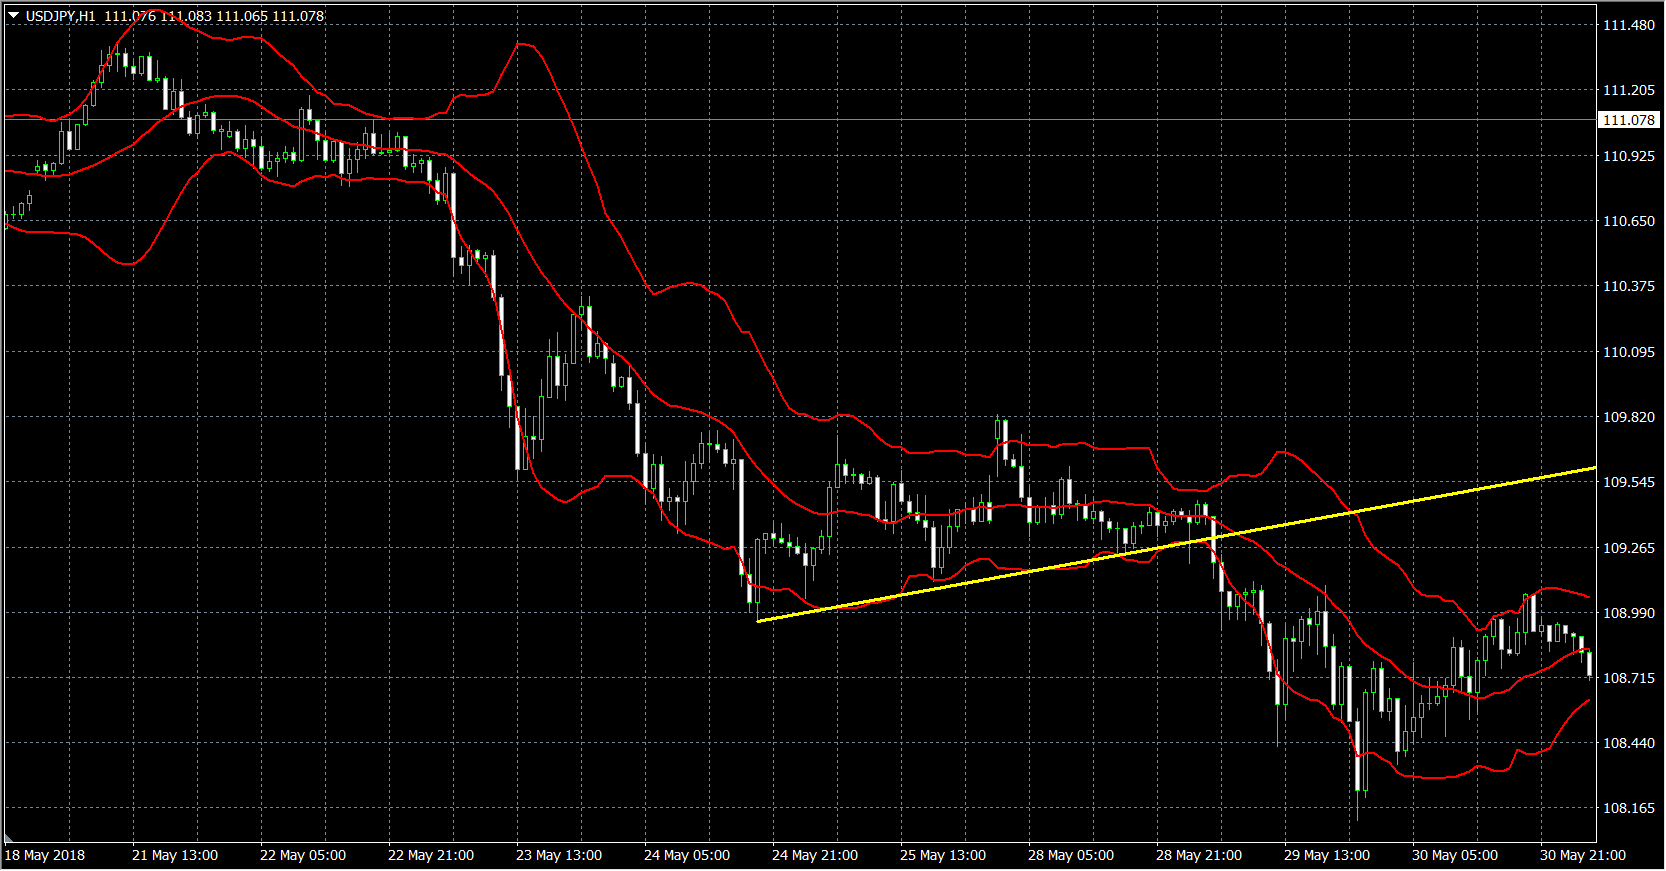Click the 24 May 21:00 time label
Screen dimensions: 1666x871
click(814, 855)
